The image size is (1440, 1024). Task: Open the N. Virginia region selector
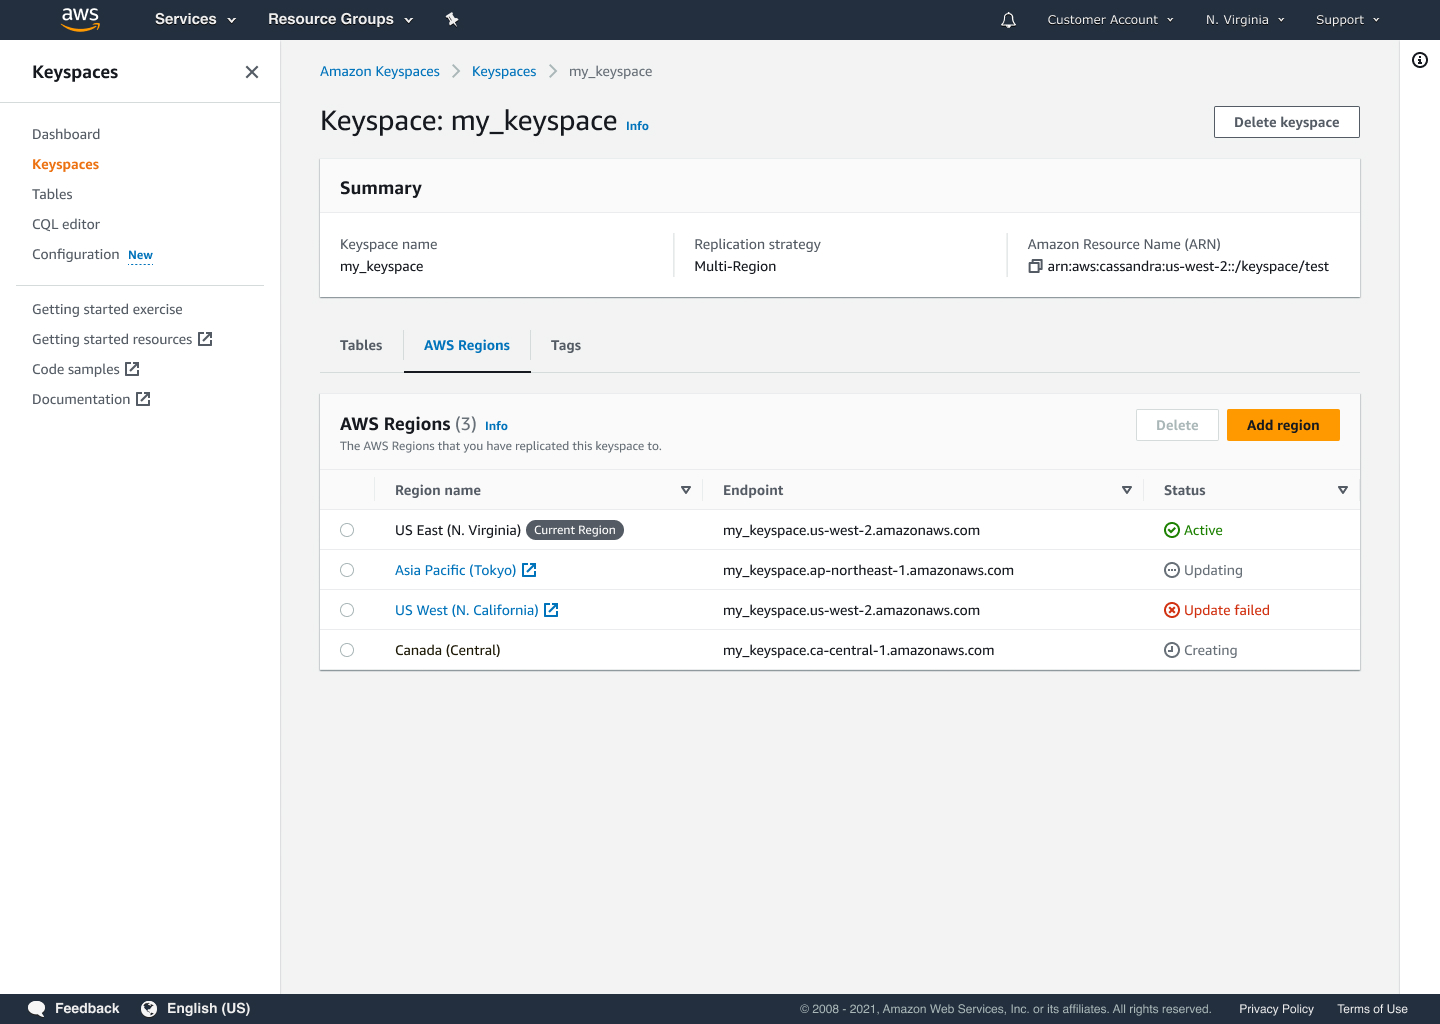pyautogui.click(x=1244, y=19)
